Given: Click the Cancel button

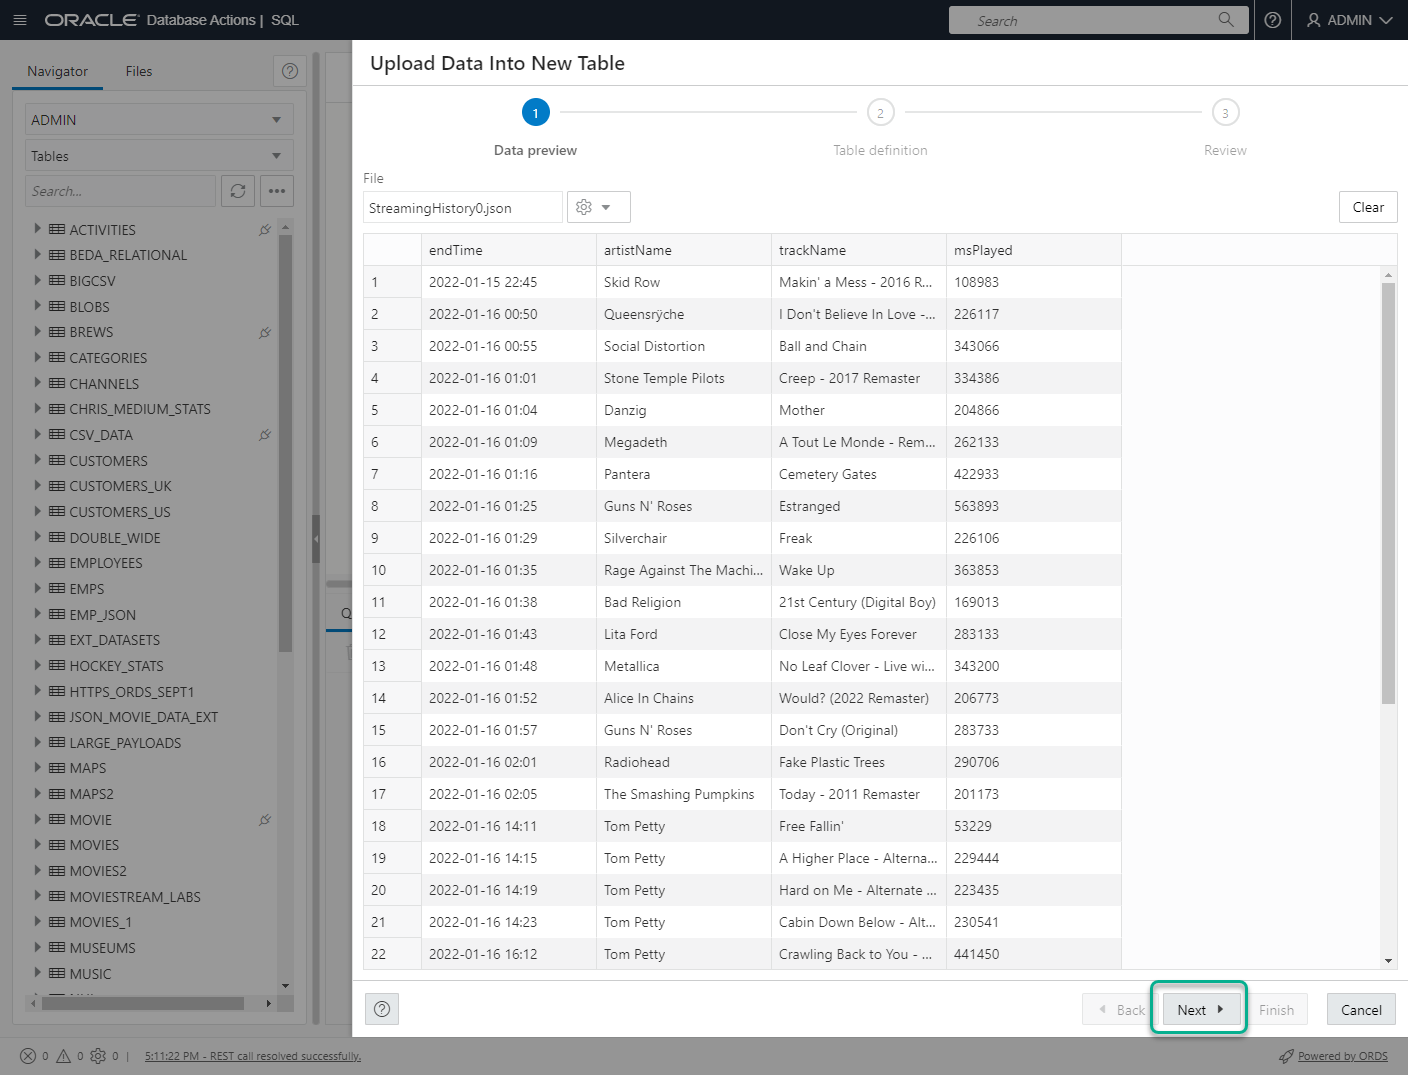Looking at the screenshot, I should (x=1361, y=1009).
